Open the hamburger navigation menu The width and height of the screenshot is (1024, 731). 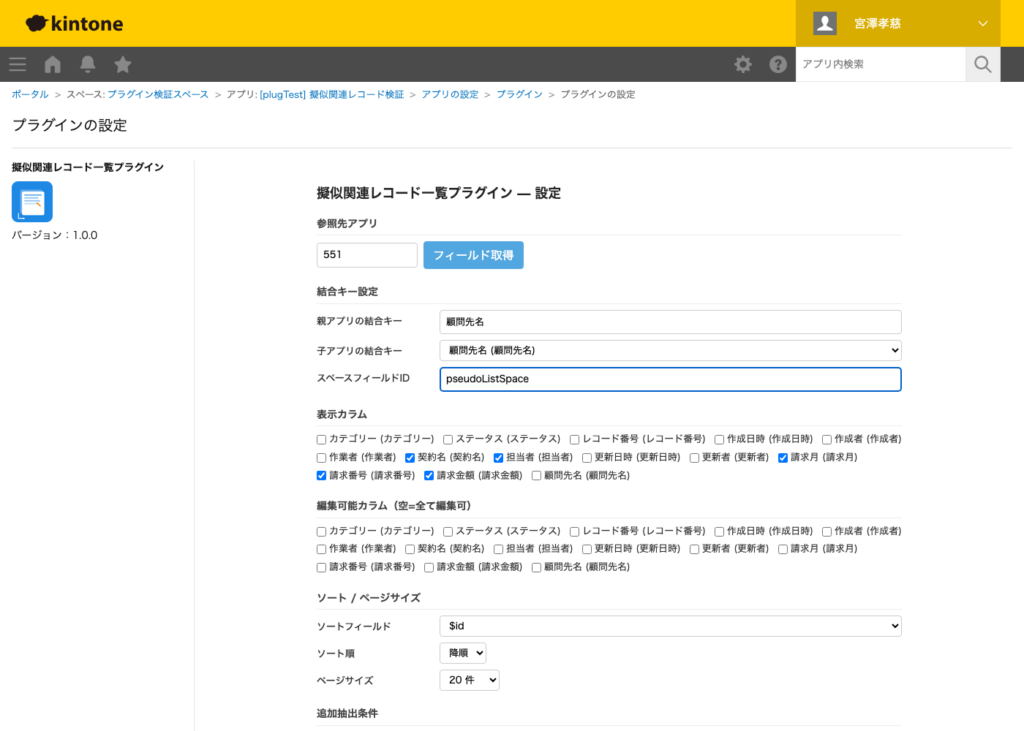[17, 63]
